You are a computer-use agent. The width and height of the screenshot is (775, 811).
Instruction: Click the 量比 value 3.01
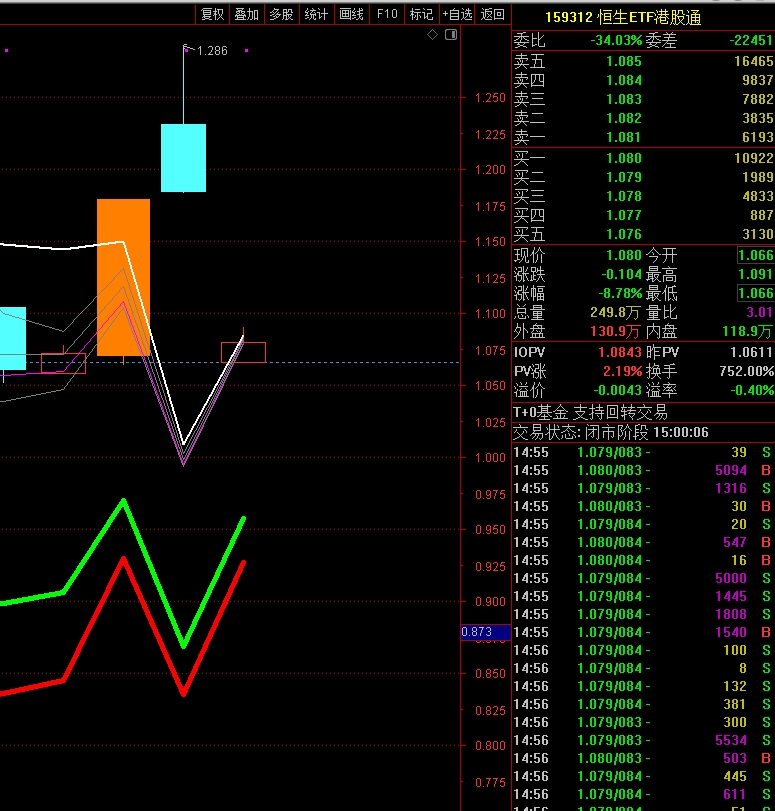pyautogui.click(x=759, y=312)
